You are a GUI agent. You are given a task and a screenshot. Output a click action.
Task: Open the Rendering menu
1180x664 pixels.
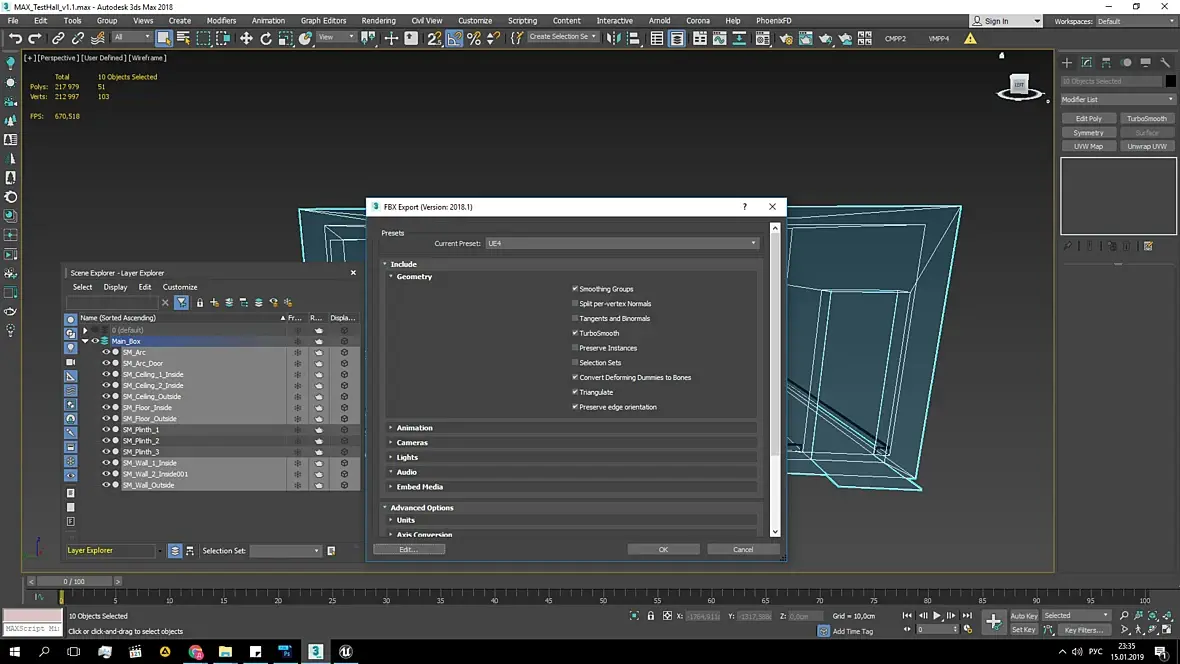[378, 20]
